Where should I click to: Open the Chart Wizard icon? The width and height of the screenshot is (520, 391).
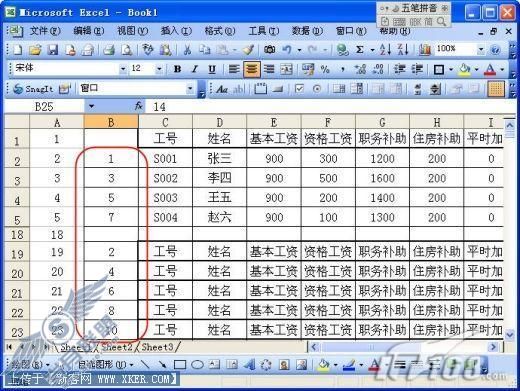(x=424, y=50)
